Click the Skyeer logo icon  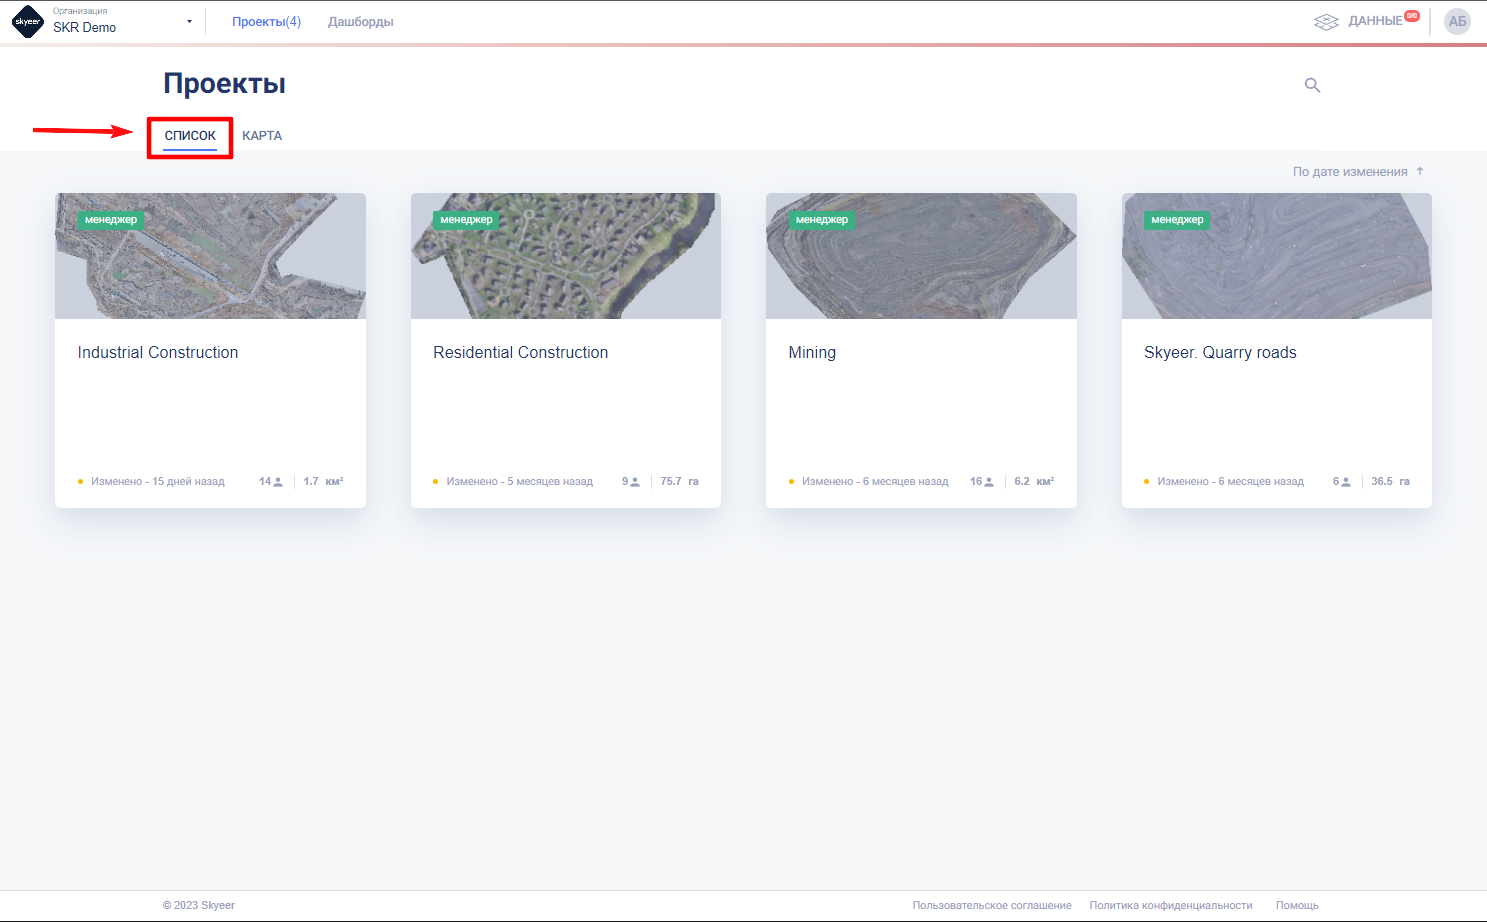(28, 22)
